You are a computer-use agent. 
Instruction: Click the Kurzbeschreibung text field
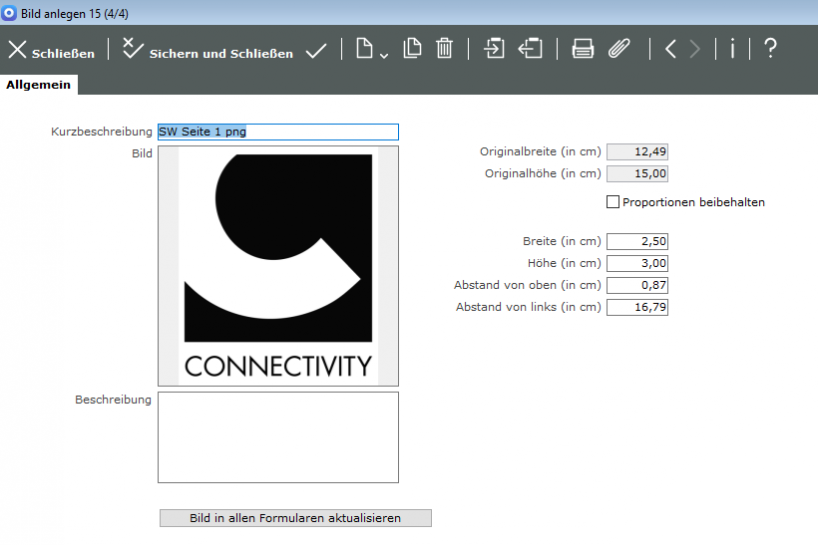pyautogui.click(x=278, y=132)
